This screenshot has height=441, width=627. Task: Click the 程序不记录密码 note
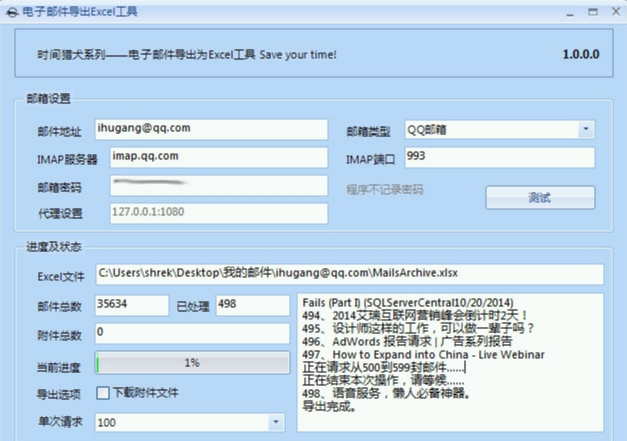tap(385, 190)
